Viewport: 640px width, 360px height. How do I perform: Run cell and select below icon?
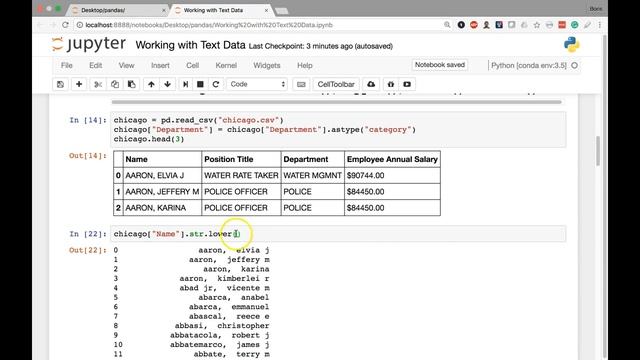[x=185, y=84]
